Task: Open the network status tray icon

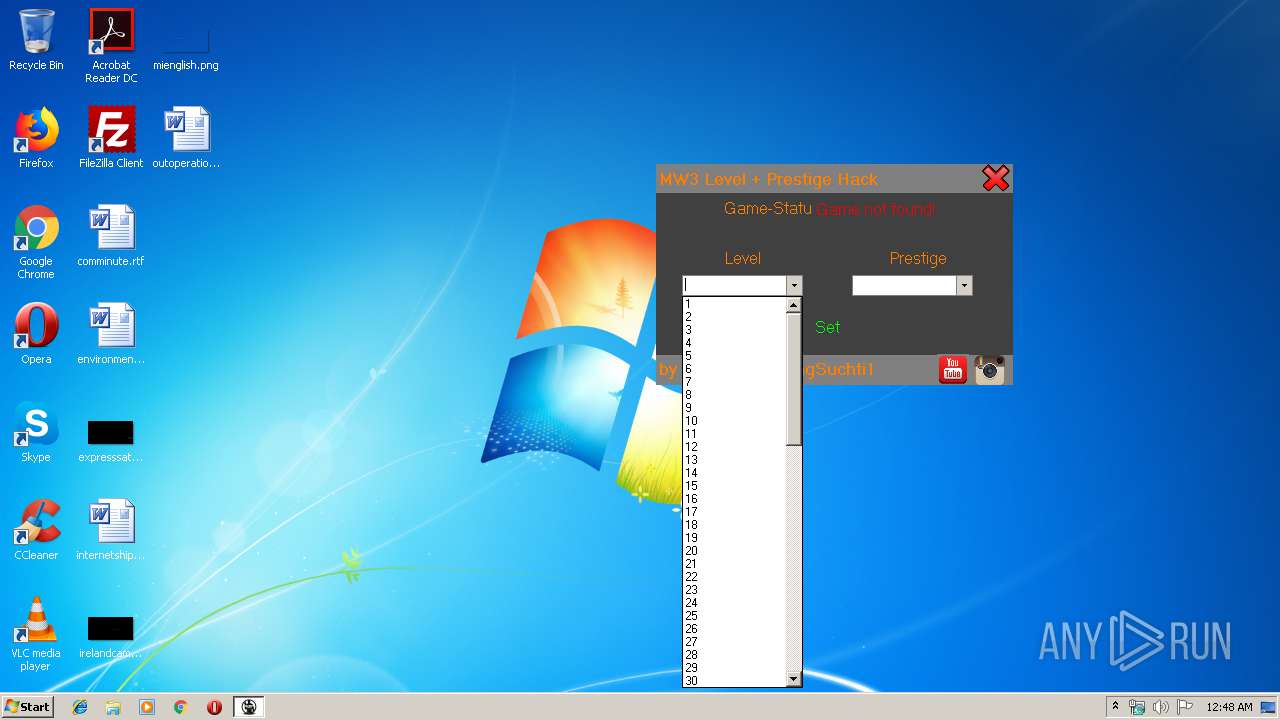Action: point(1137,707)
